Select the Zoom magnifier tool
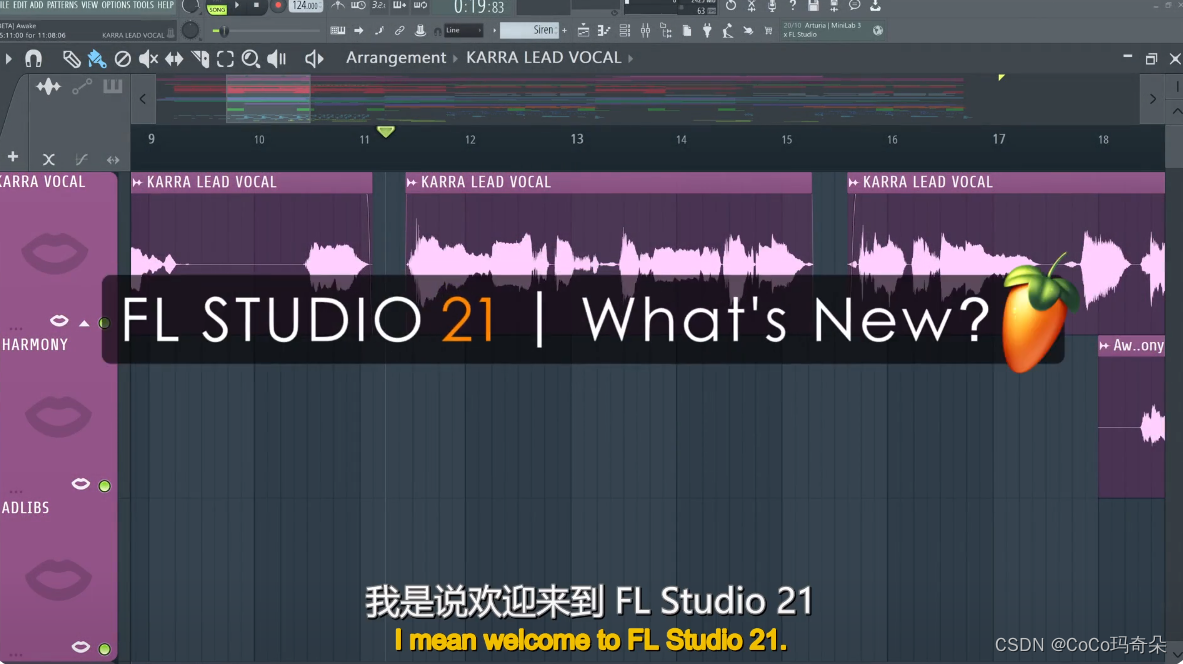Screen dimensions: 1183x664 pos(250,58)
